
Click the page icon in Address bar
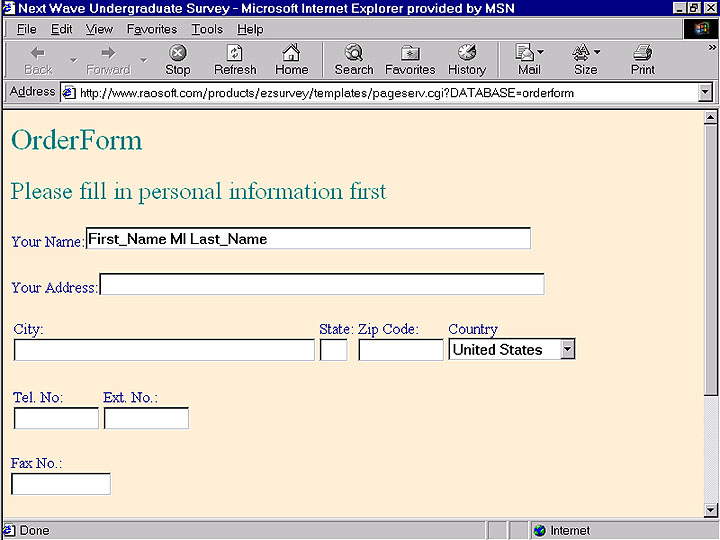coord(69,93)
